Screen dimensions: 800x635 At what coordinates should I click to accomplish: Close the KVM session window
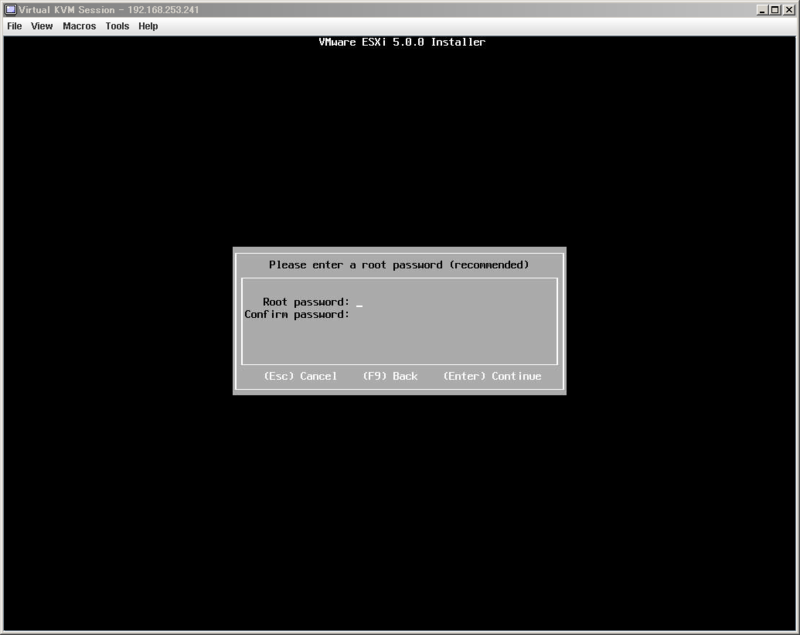788,10
